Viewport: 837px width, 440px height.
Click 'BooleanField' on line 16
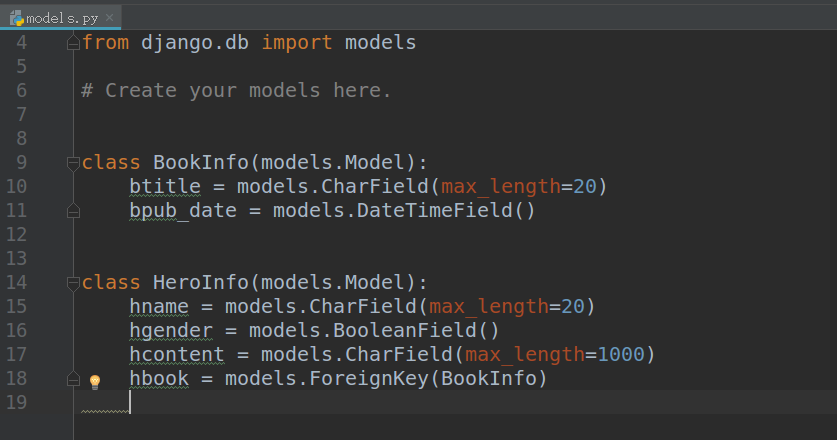(405, 331)
